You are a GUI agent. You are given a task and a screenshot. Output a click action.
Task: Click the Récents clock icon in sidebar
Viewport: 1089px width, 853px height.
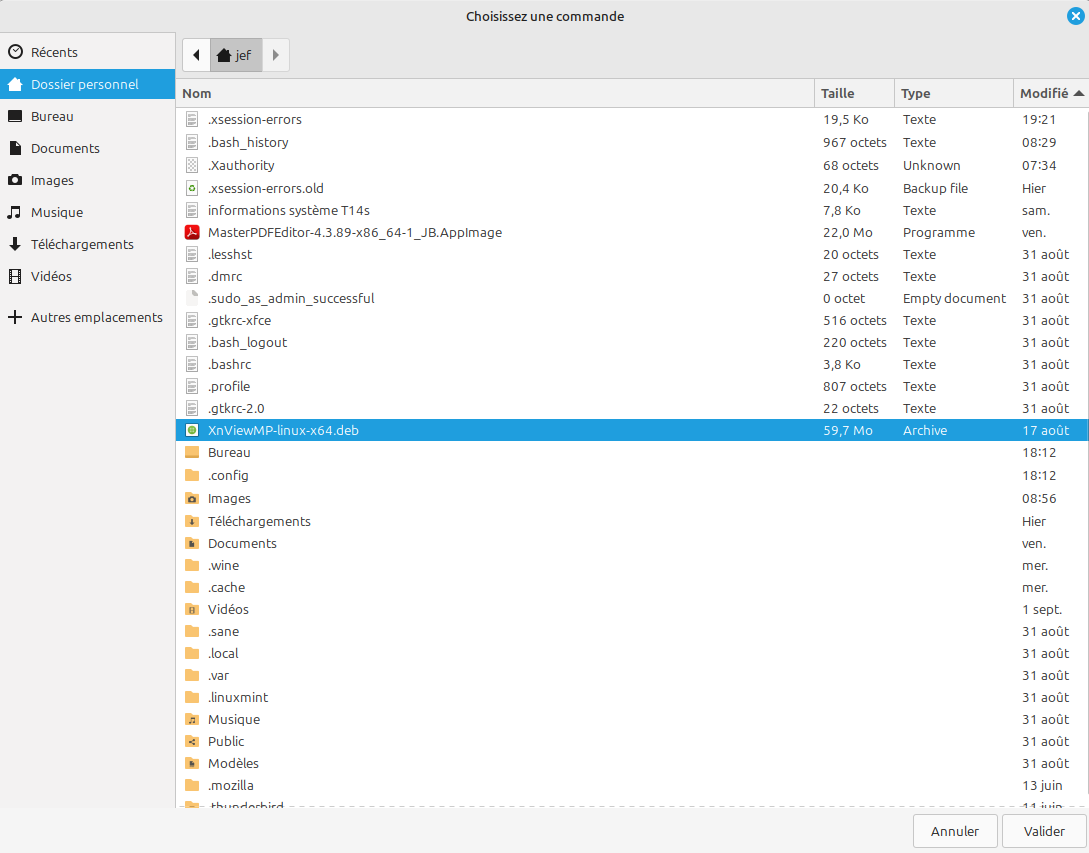click(15, 52)
